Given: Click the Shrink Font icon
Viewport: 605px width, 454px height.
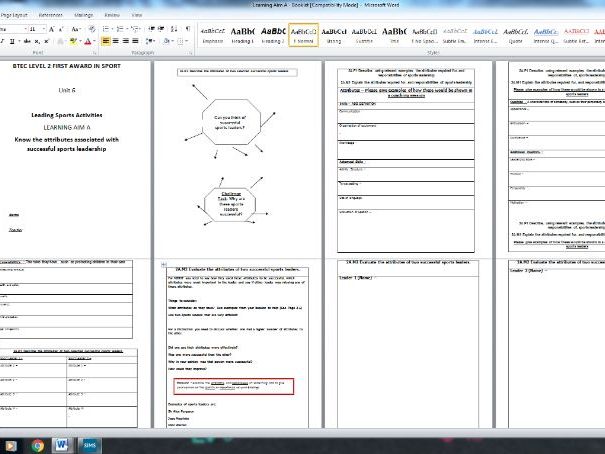Looking at the screenshot, I should 61,29.
